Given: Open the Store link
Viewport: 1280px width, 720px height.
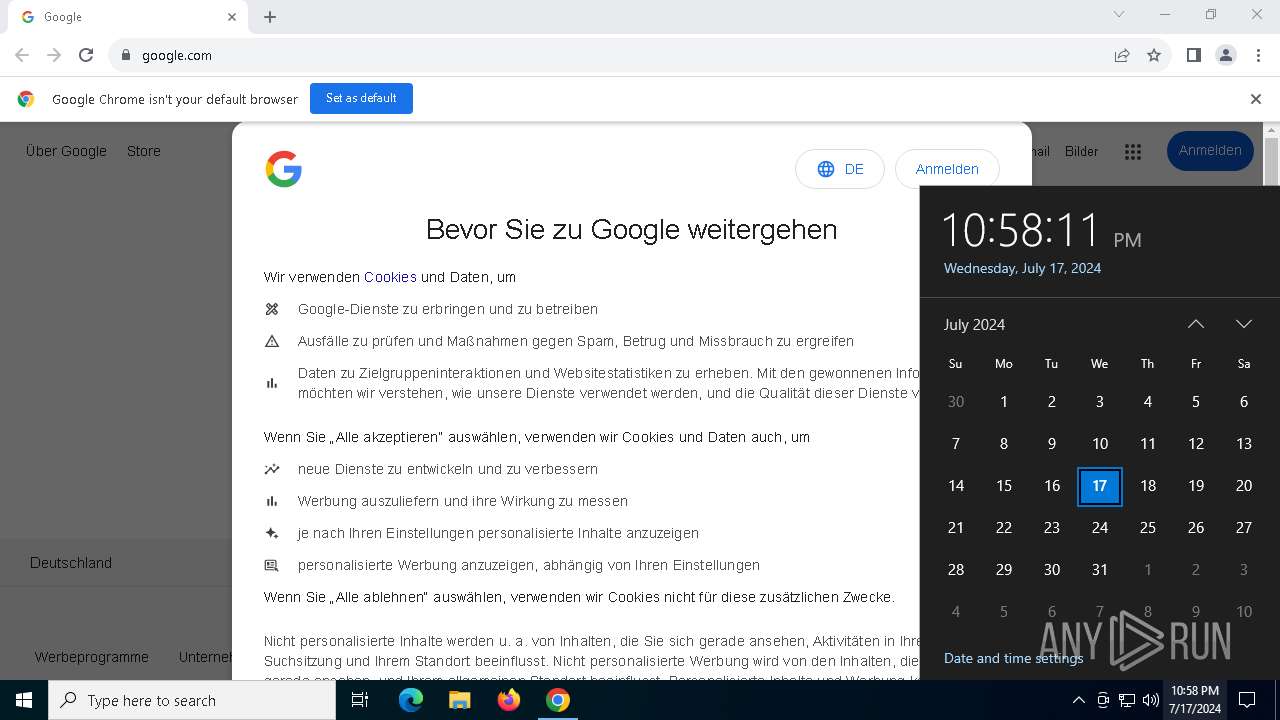Looking at the screenshot, I should point(143,151).
